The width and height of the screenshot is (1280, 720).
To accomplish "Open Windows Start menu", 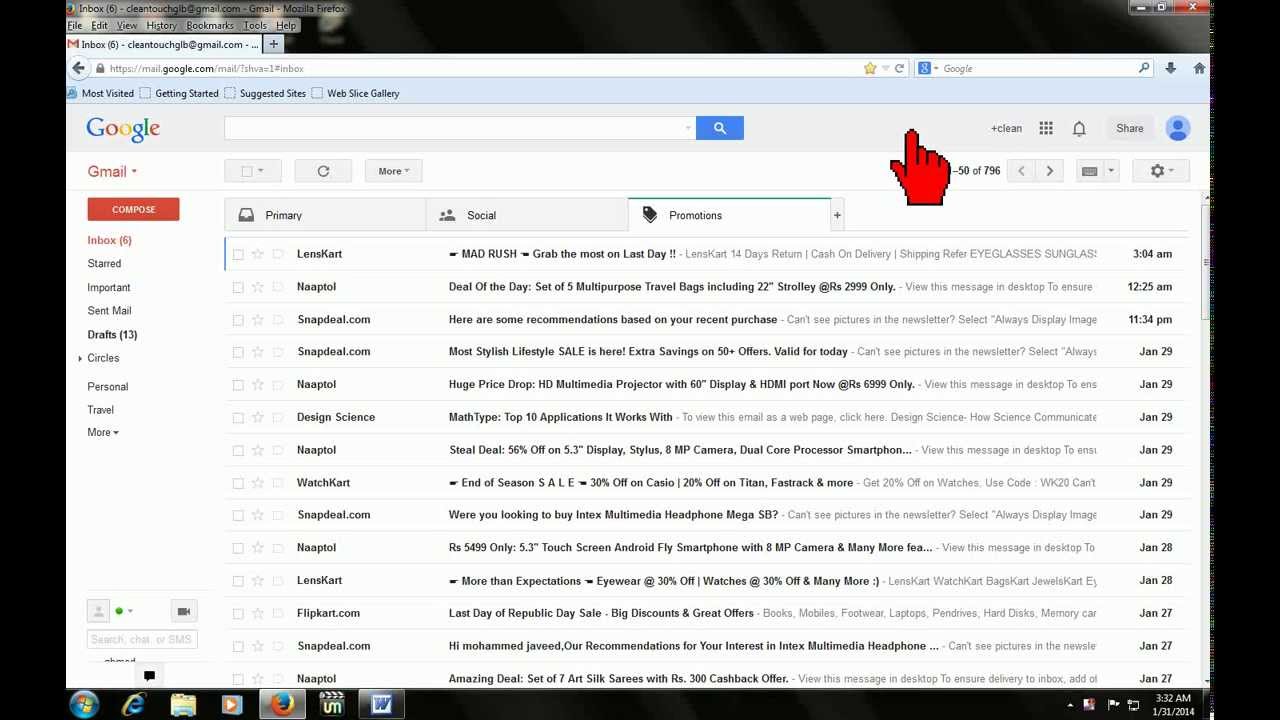I will 84,704.
